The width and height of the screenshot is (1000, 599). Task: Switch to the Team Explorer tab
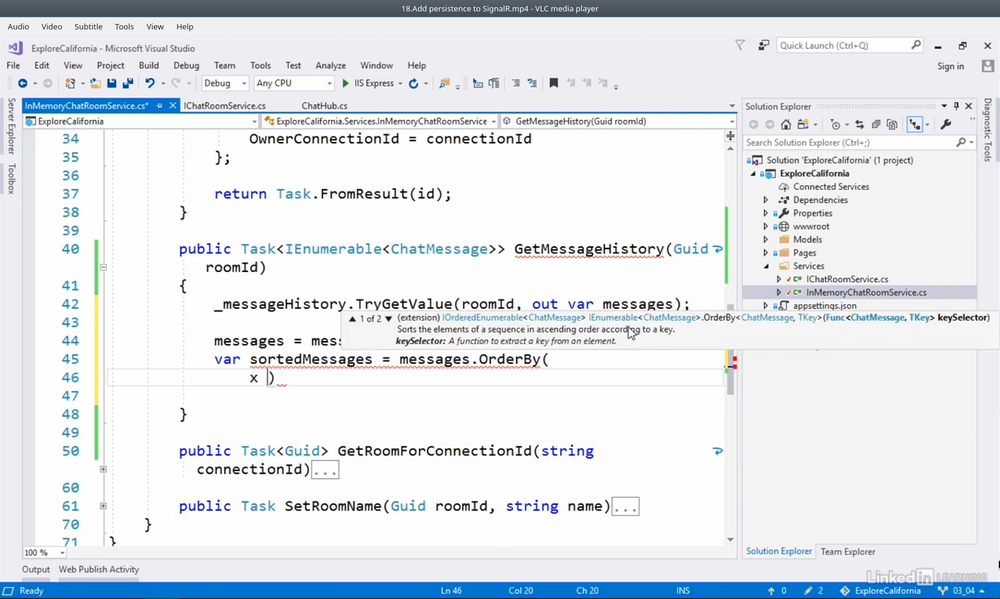[848, 552]
